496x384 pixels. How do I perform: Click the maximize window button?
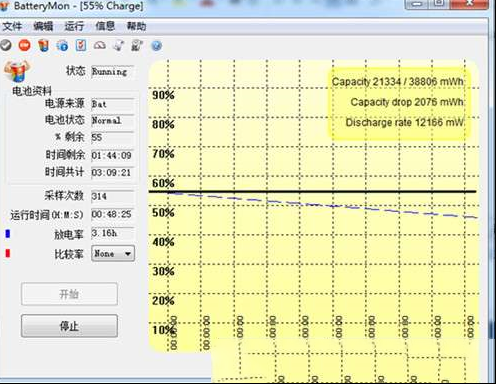(x=439, y=4)
